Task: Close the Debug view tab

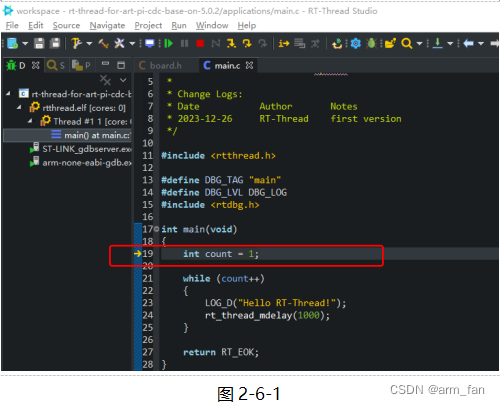Action: click(35, 65)
